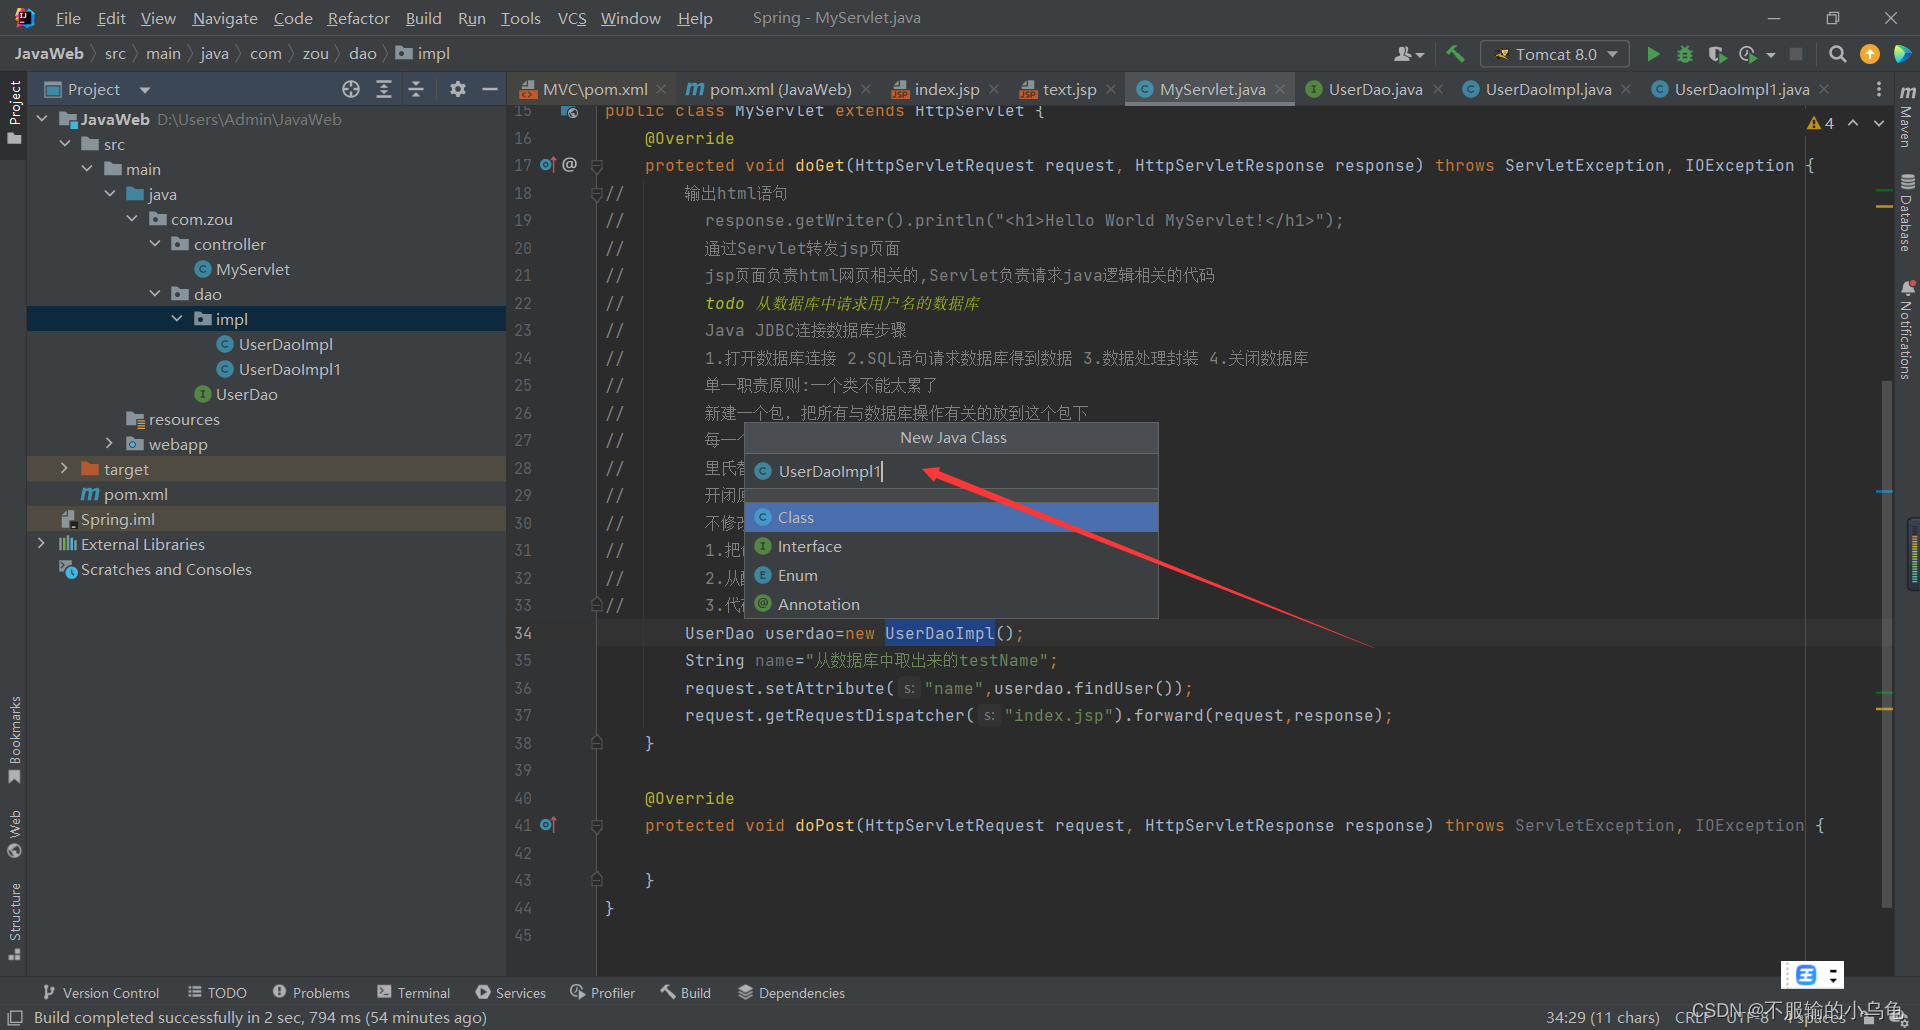Run the Tomcat 8.0 configuration
This screenshot has height=1030, width=1920.
[x=1653, y=54]
